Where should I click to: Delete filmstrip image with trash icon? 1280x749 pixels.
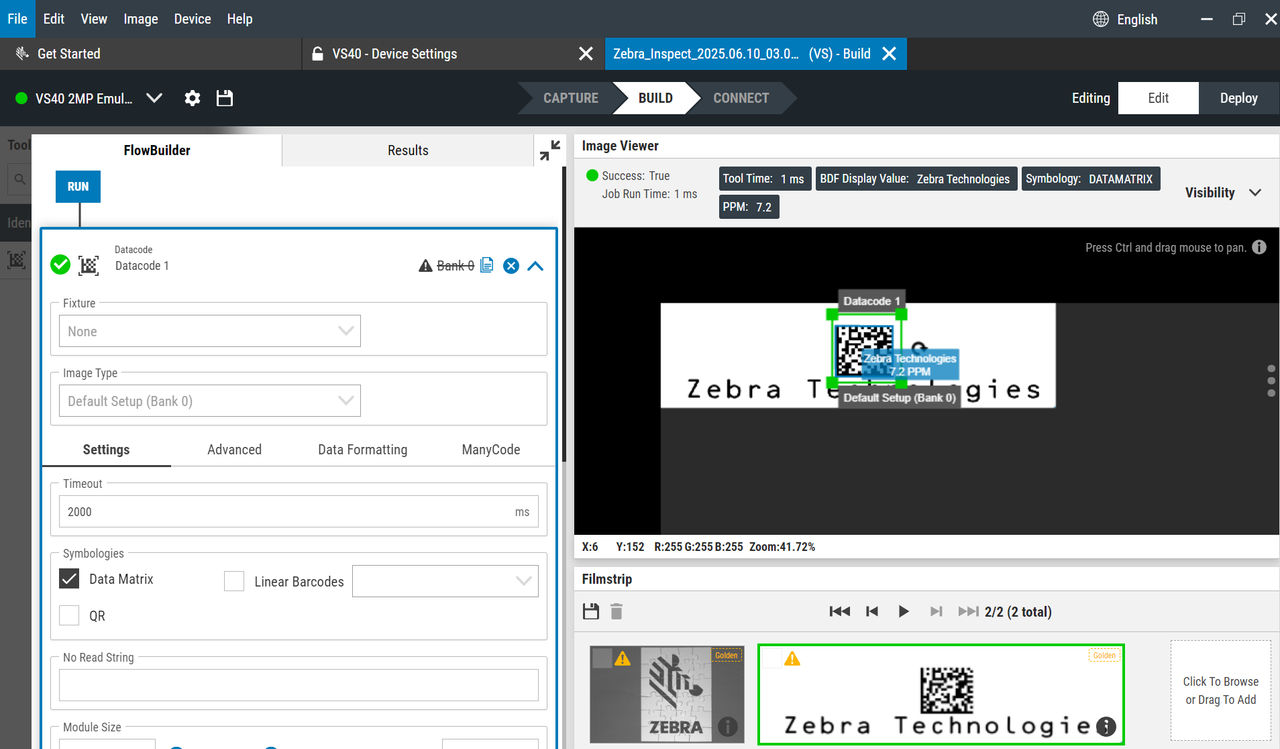pyautogui.click(x=616, y=611)
